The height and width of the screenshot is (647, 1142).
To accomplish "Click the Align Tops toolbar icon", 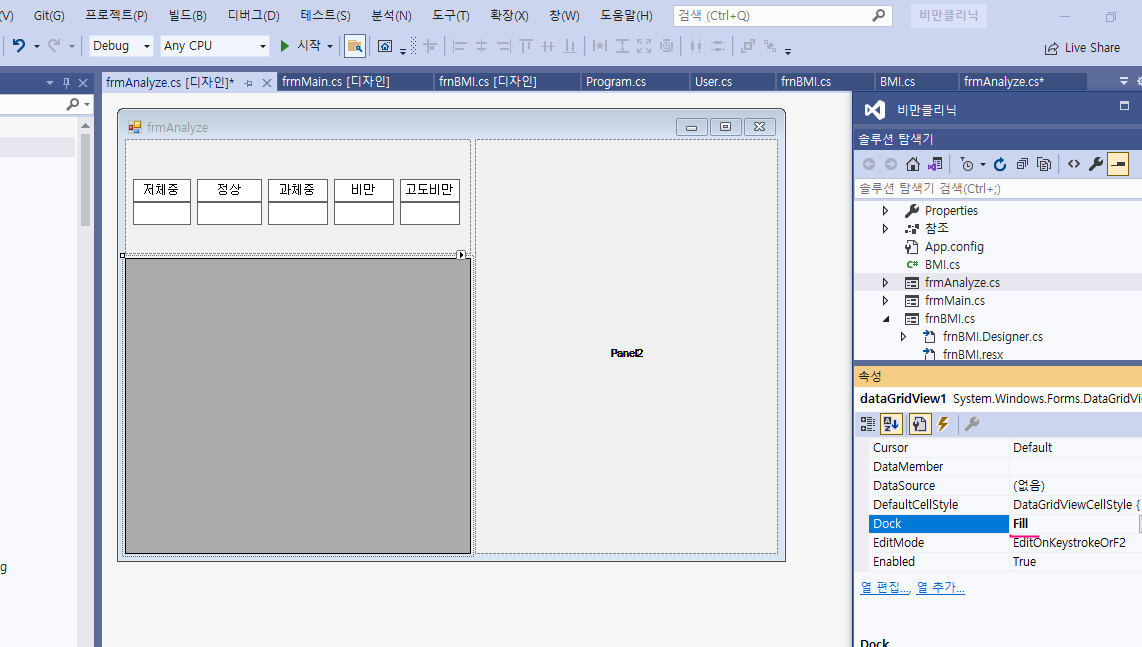I will click(526, 47).
